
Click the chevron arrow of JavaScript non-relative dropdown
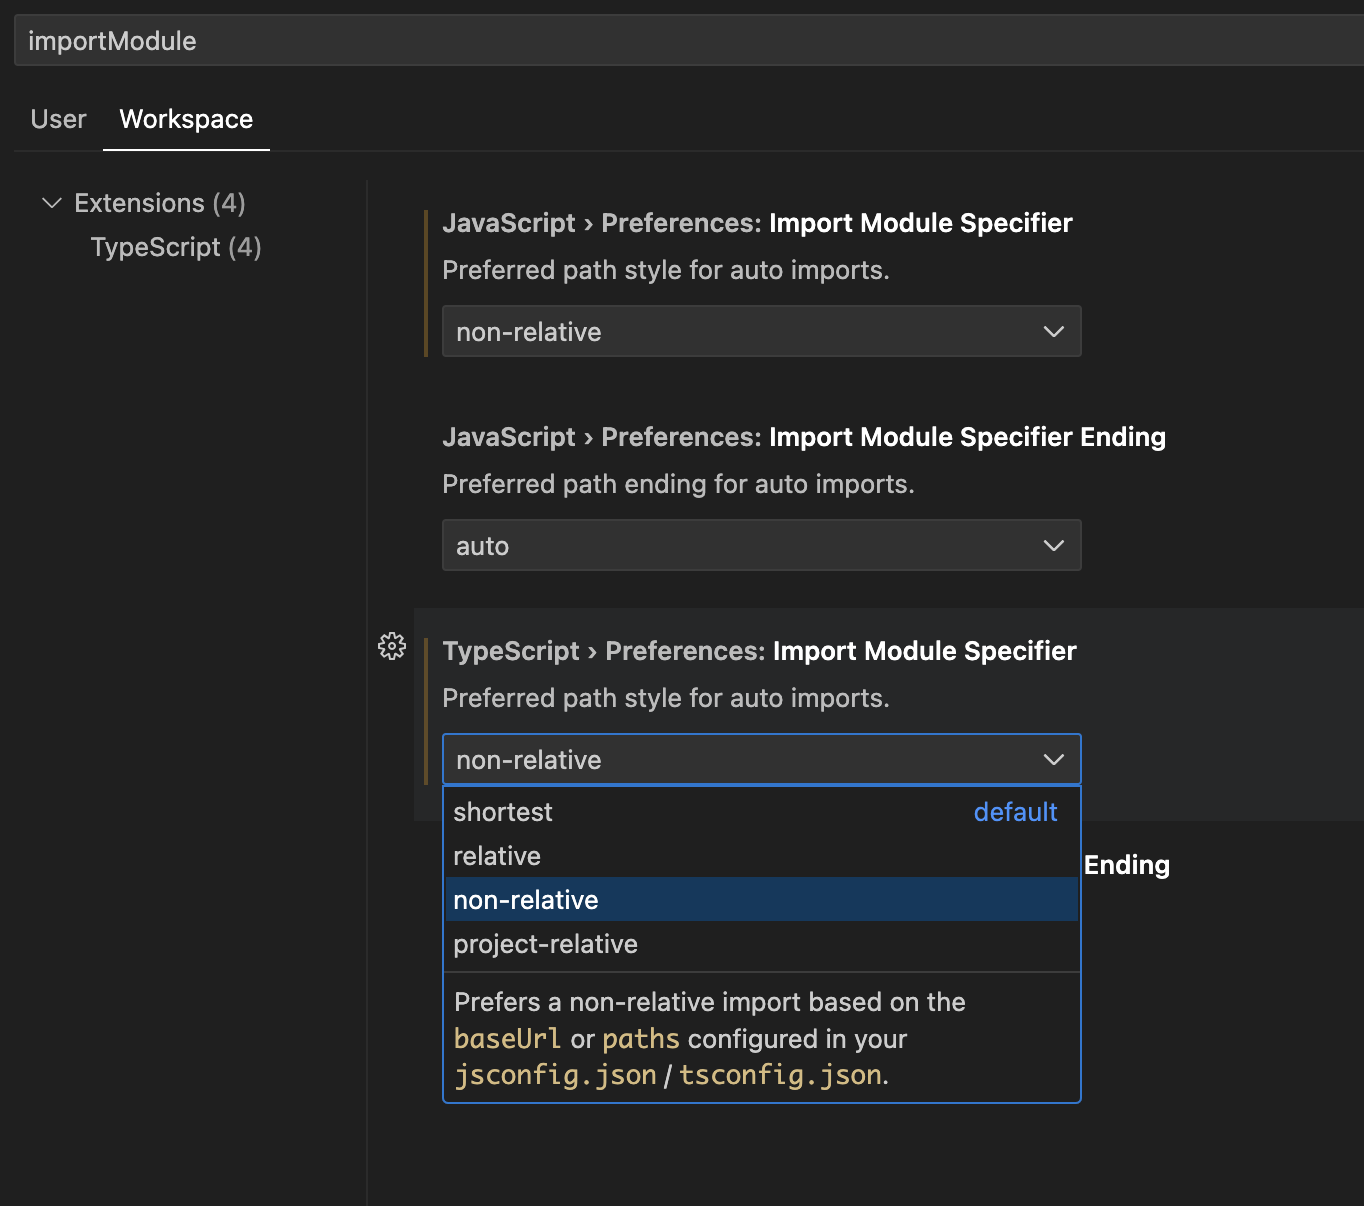[1054, 331]
